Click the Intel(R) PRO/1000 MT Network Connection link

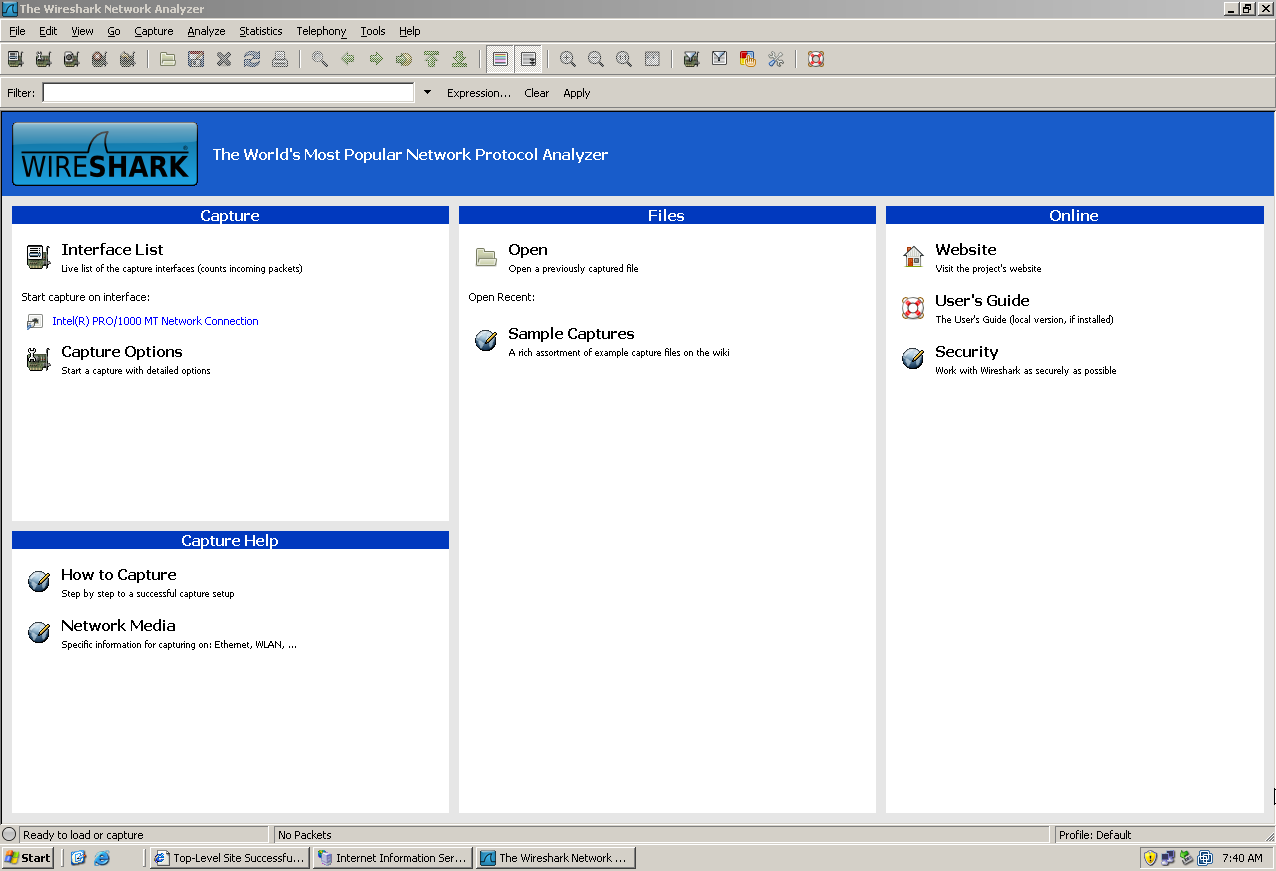pos(155,321)
